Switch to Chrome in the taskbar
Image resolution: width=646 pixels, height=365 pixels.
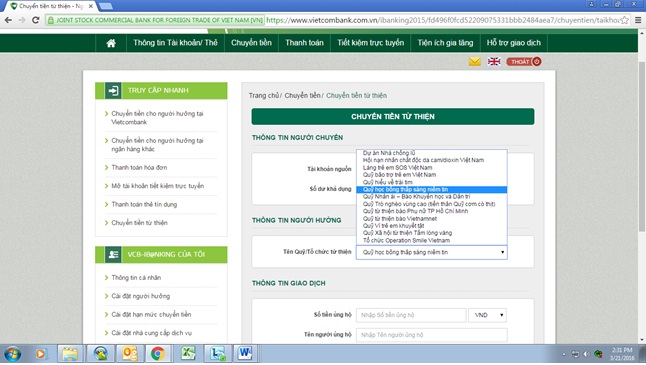pos(158,354)
